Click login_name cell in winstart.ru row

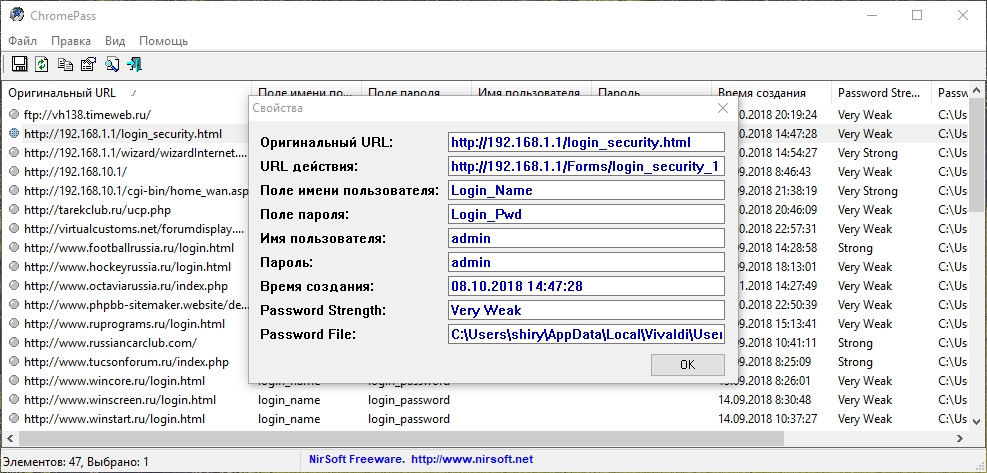(289, 418)
